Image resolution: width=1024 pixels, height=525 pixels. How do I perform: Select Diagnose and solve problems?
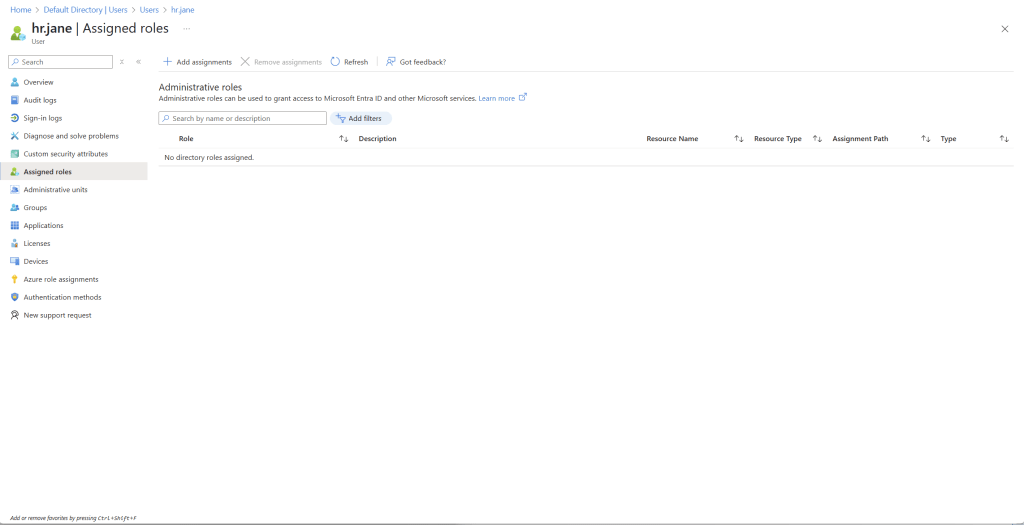pyautogui.click(x=70, y=136)
